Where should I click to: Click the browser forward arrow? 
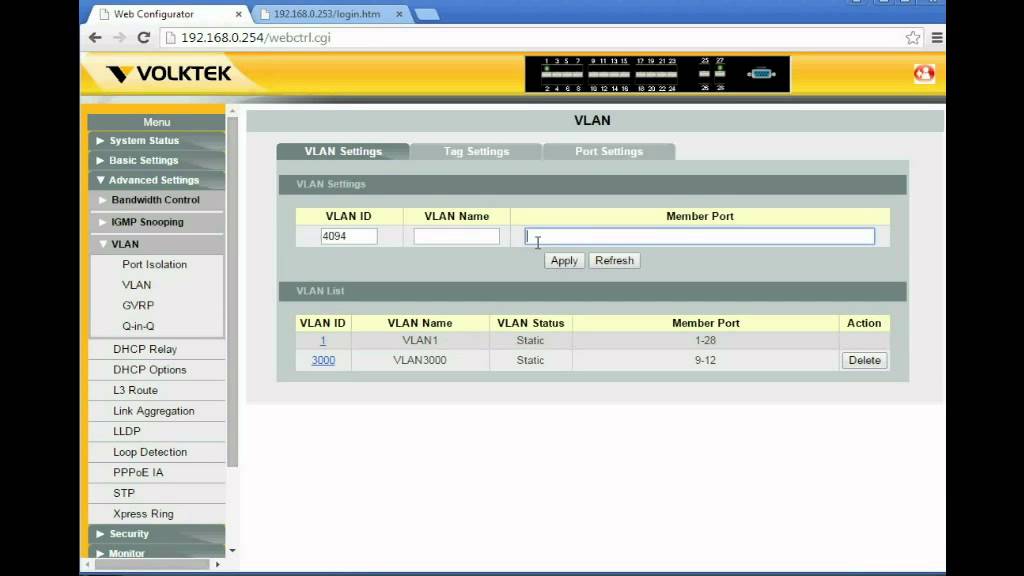pyautogui.click(x=120, y=38)
